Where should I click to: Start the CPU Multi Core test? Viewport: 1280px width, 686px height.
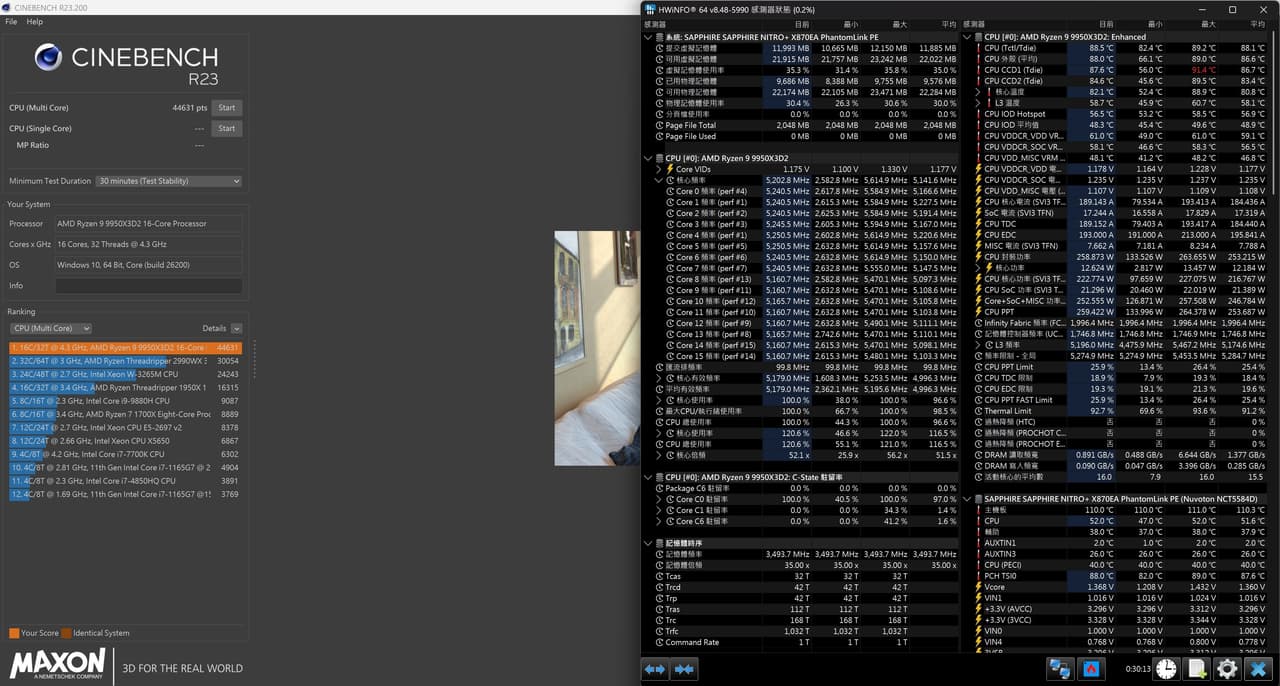[227, 108]
